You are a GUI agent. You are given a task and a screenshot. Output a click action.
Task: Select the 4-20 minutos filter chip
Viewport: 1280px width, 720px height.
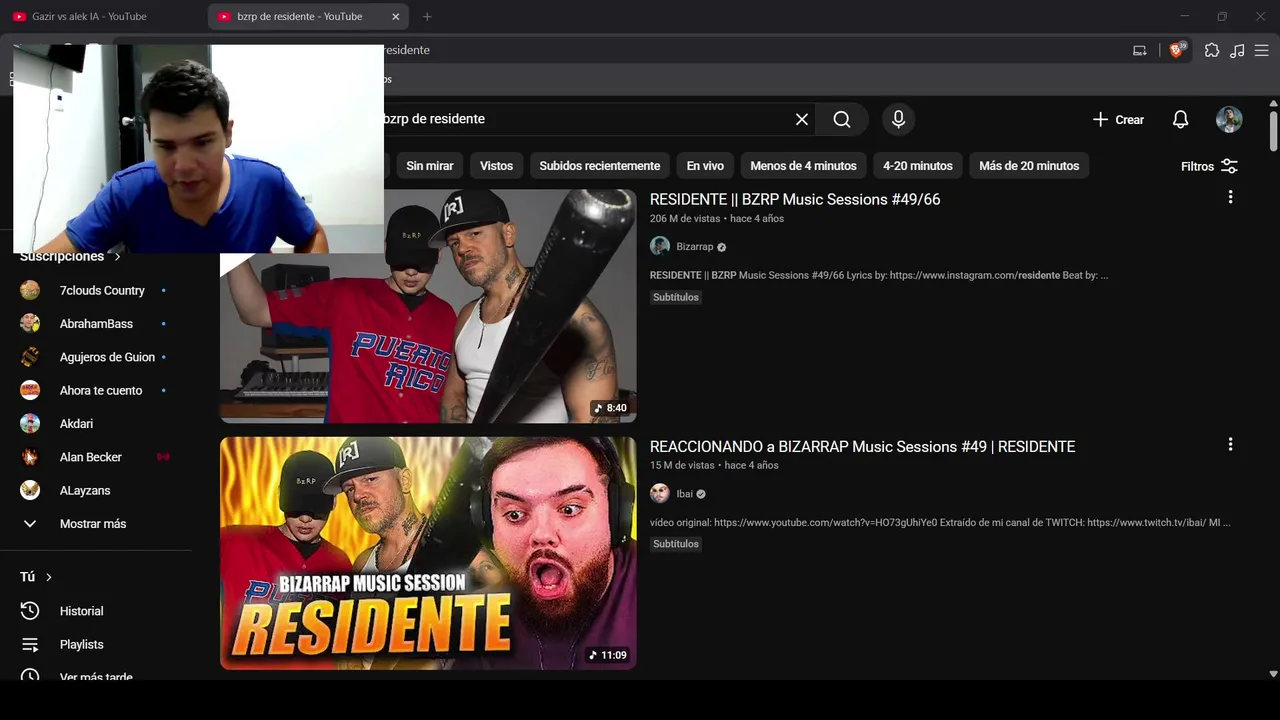(918, 166)
